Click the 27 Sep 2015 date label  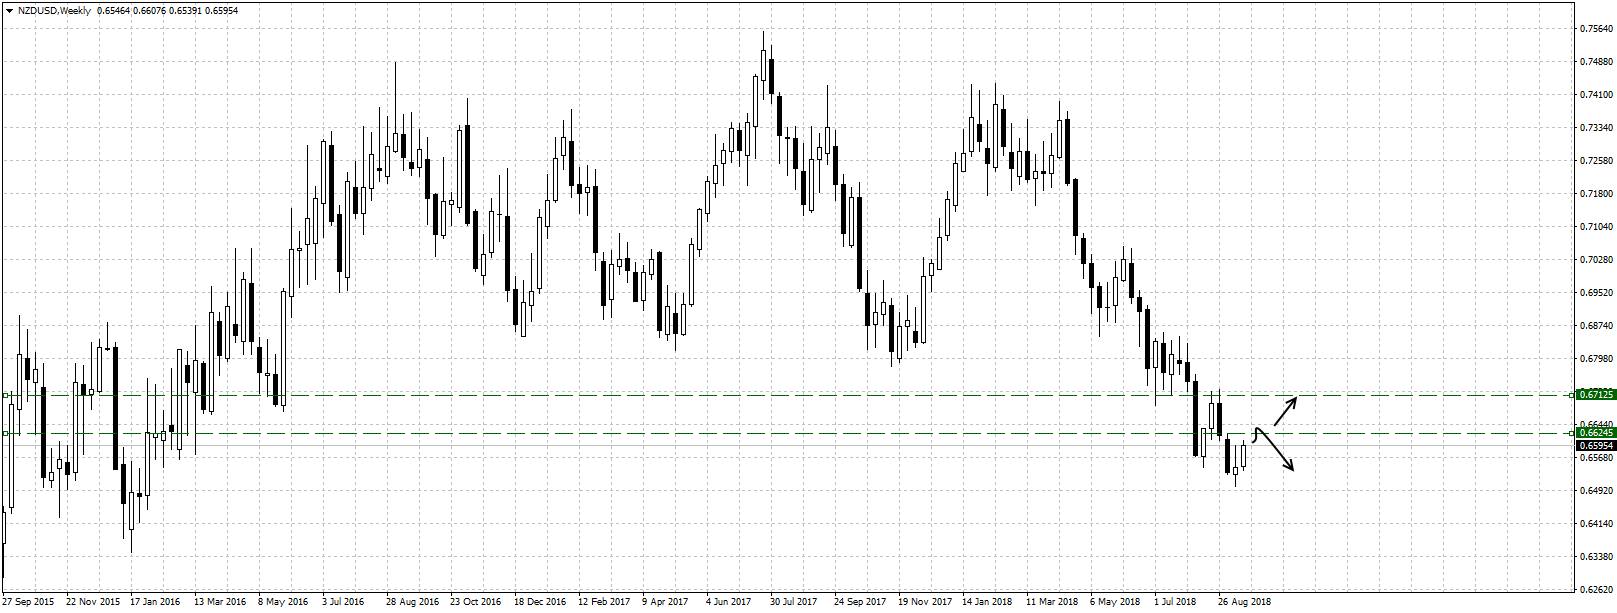pos(29,602)
